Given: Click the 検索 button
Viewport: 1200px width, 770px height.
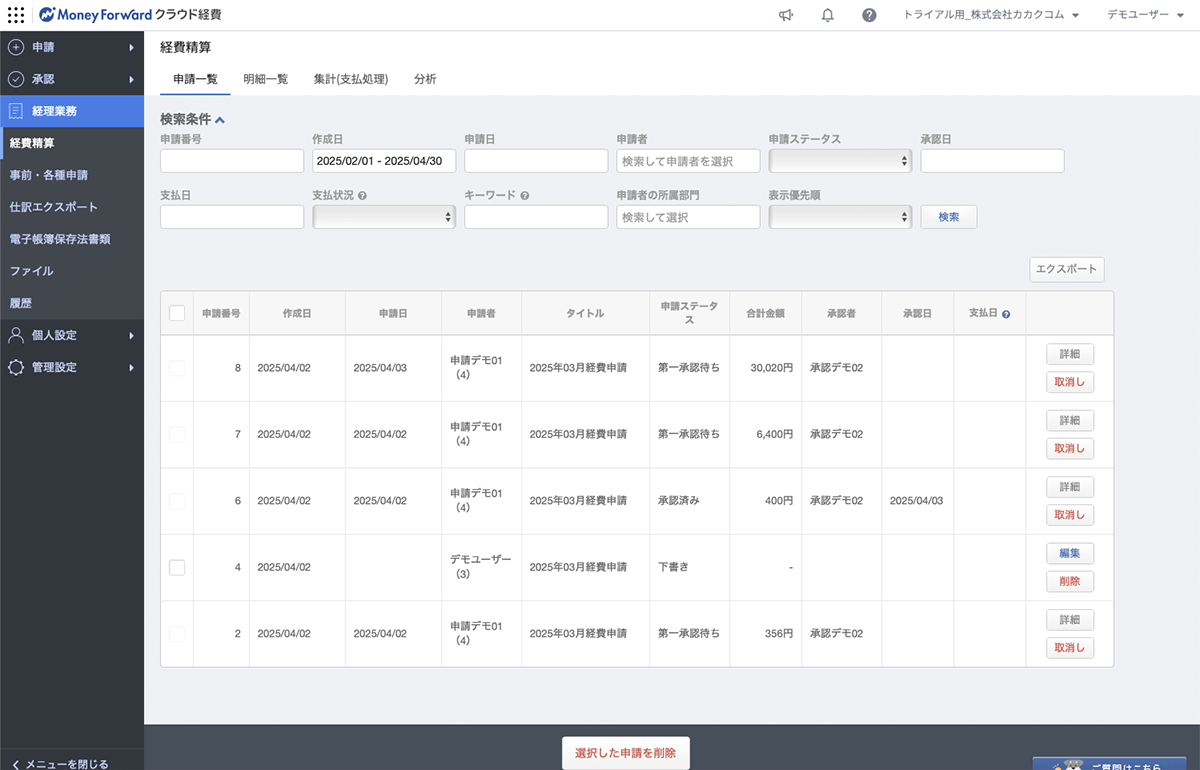Looking at the screenshot, I should coord(949,217).
